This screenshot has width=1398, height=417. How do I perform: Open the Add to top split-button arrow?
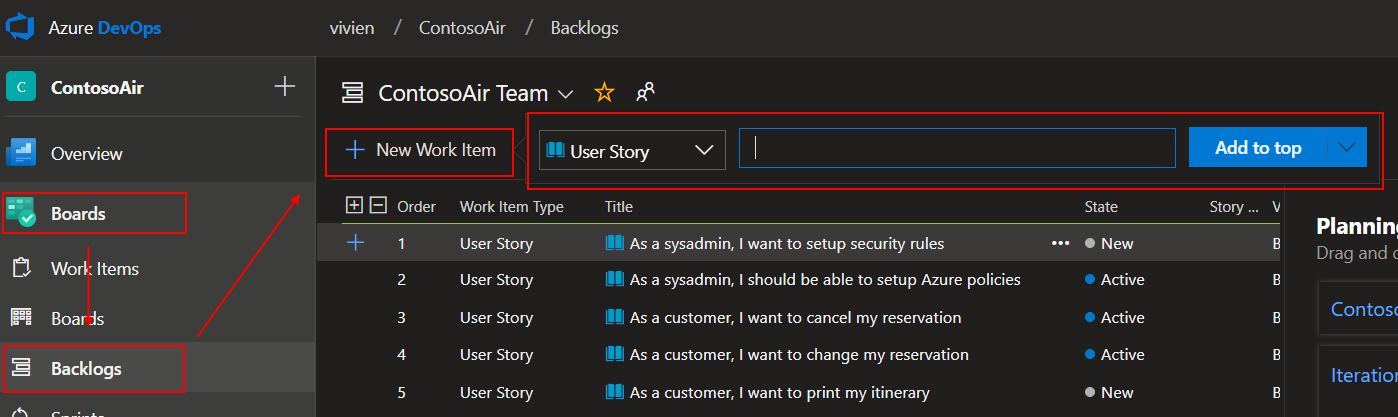(x=1347, y=148)
